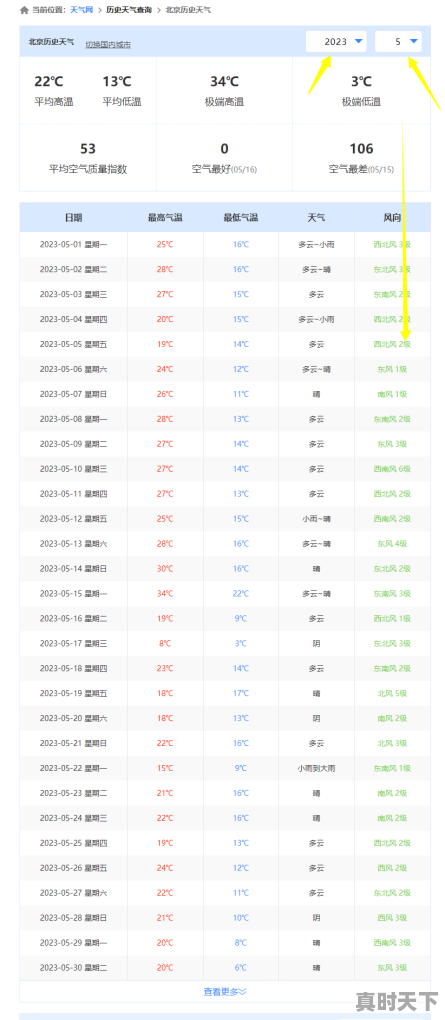The height and width of the screenshot is (1020, 445).
Task: Click low temperature 8℃ on 2023-05-29
Action: (241, 943)
